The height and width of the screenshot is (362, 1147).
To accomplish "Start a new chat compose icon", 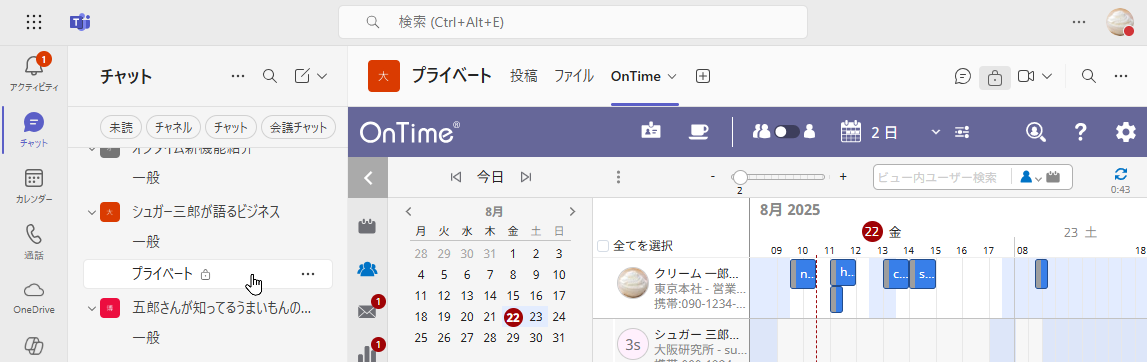I will coord(302,76).
